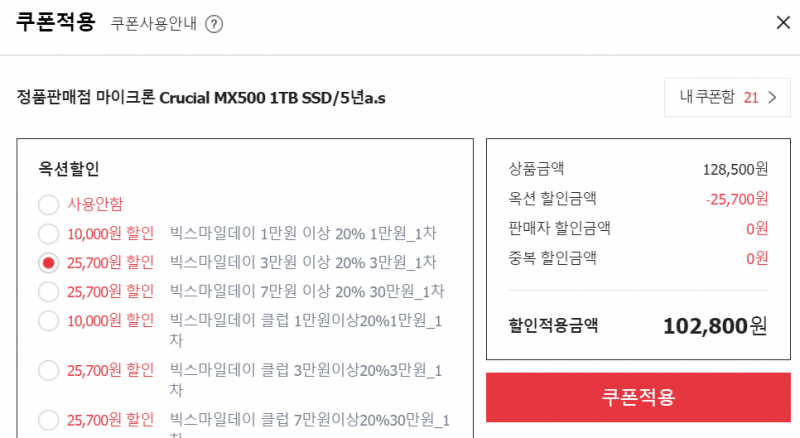Click the 옵션할인 section heading
Screen dimensions: 800x438
coord(69,168)
